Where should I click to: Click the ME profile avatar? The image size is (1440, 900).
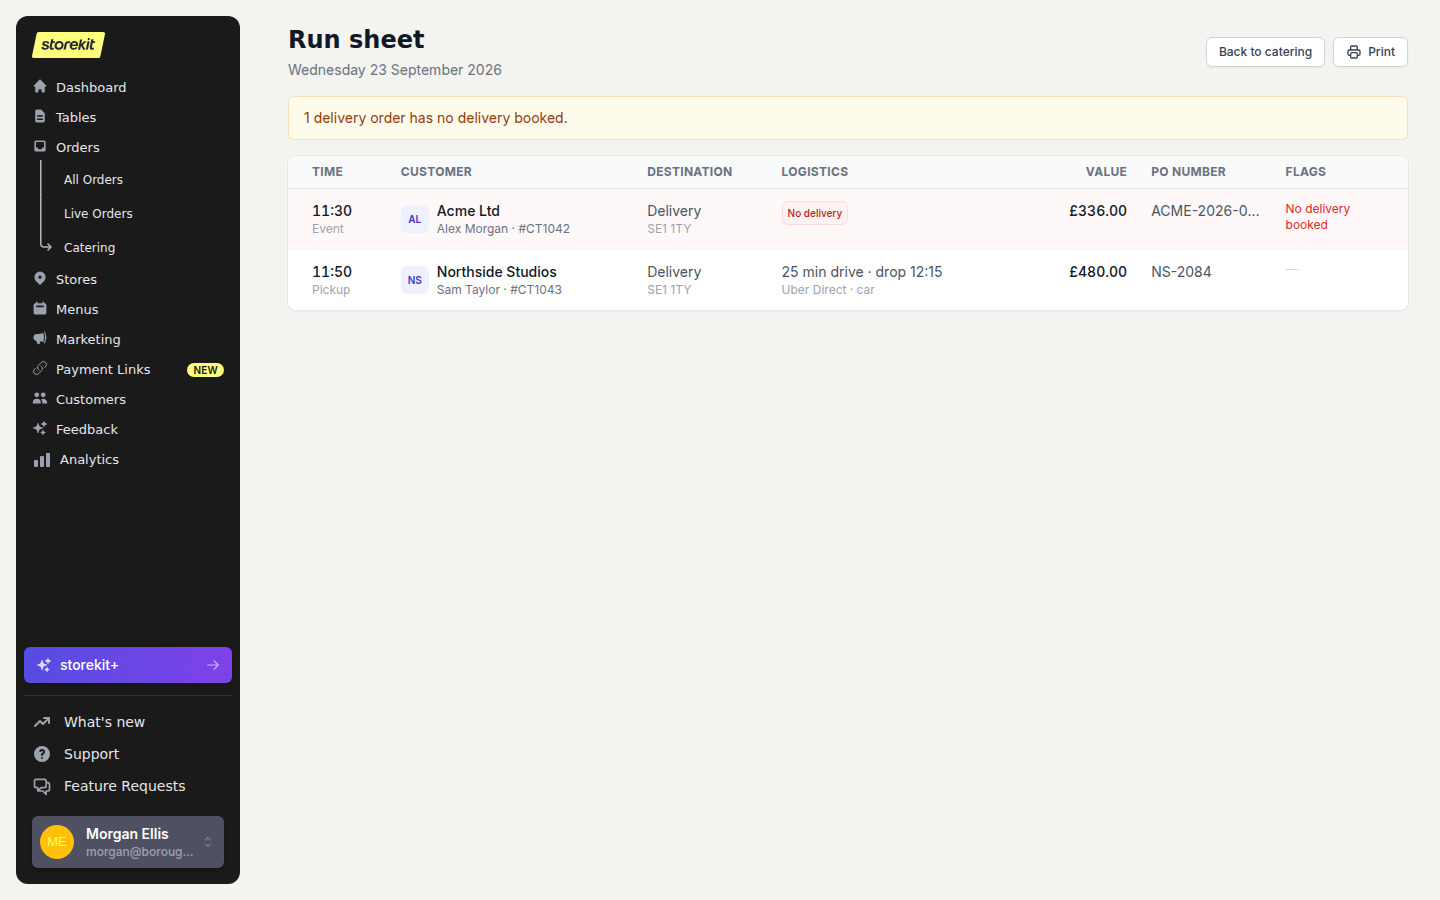coord(57,842)
